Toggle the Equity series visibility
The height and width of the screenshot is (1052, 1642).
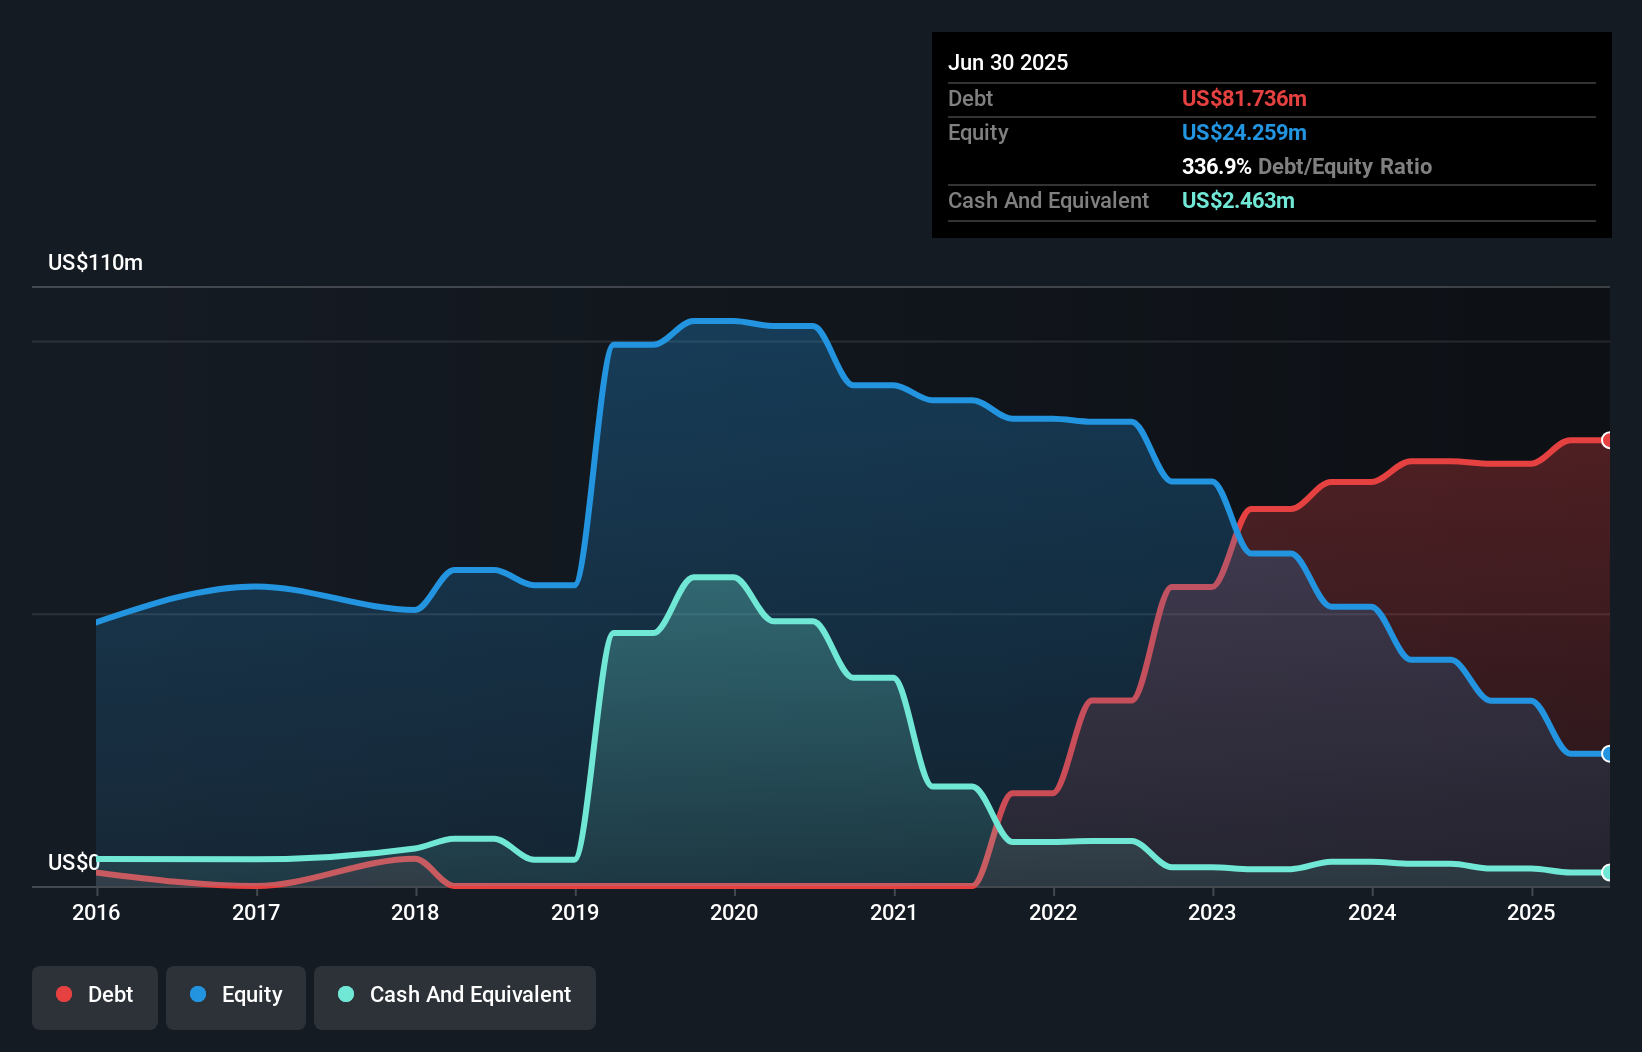pyautogui.click(x=235, y=996)
